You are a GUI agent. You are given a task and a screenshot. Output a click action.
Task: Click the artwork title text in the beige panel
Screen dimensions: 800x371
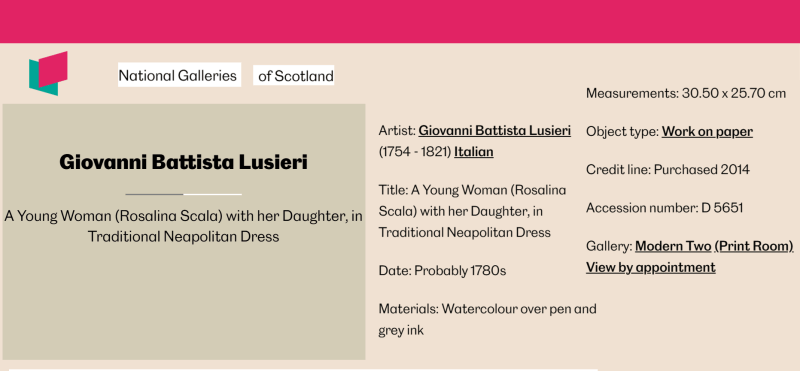[183, 226]
